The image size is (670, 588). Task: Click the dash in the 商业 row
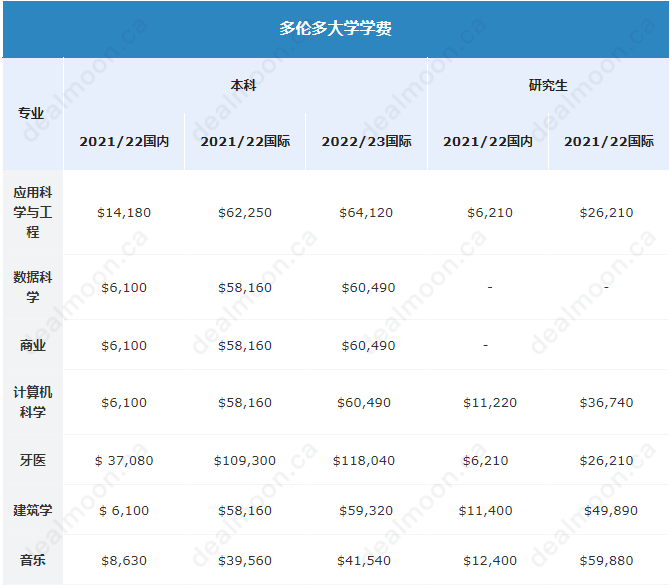pos(485,345)
